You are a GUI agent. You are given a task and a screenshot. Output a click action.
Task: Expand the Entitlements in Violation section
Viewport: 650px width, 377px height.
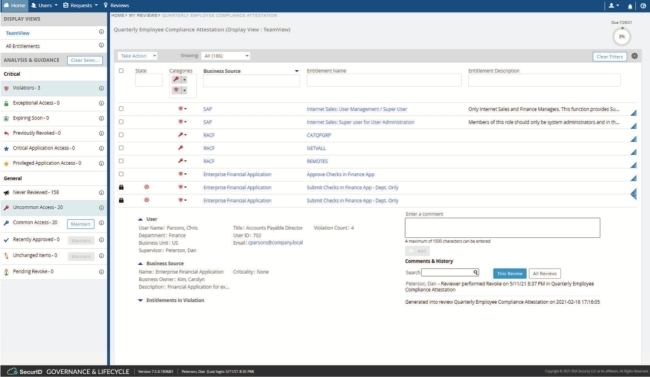[140, 300]
